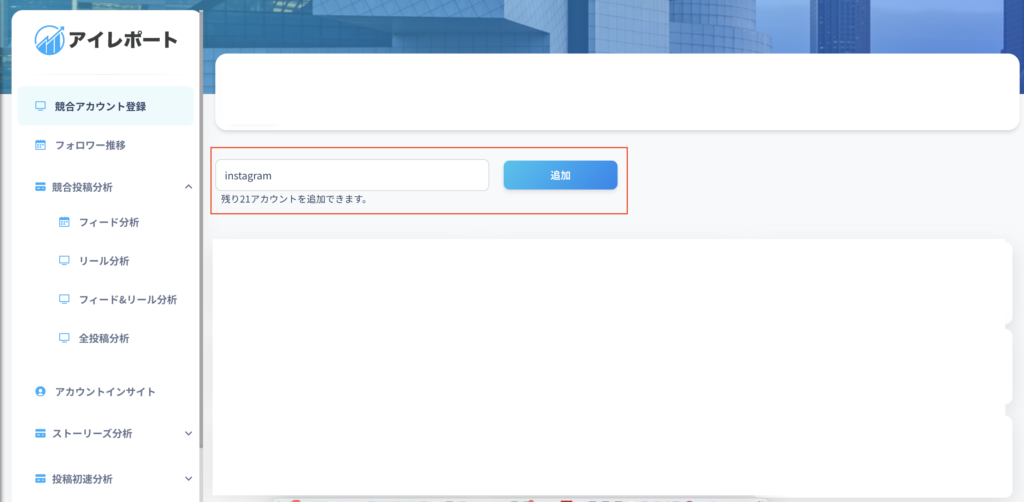This screenshot has height=502, width=1024.
Task: Go to the 全投稿分析 page
Action: (104, 338)
